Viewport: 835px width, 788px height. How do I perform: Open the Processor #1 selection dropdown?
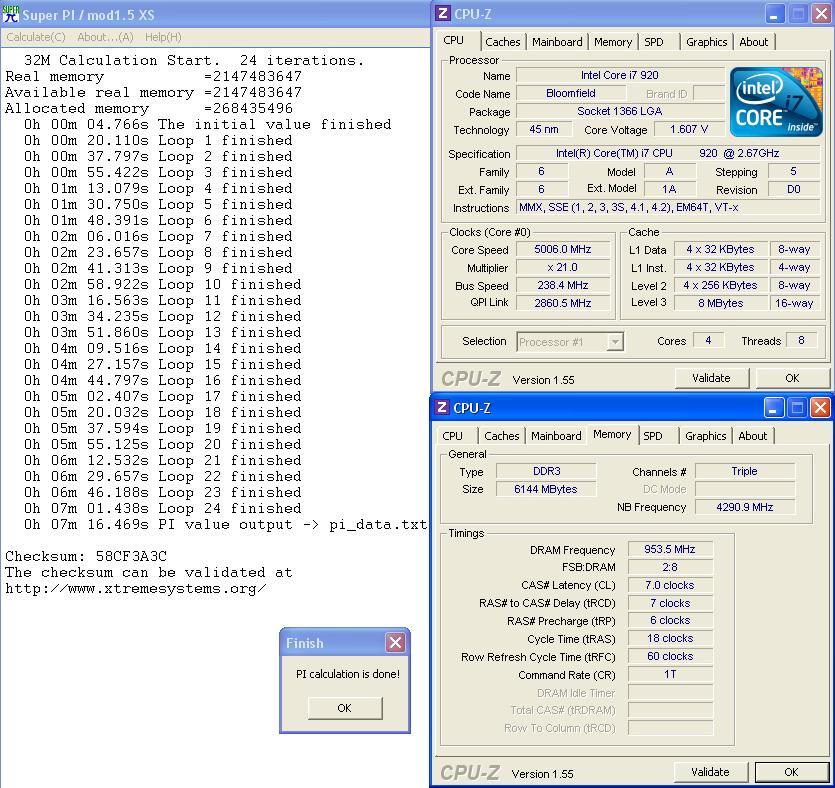click(x=615, y=342)
